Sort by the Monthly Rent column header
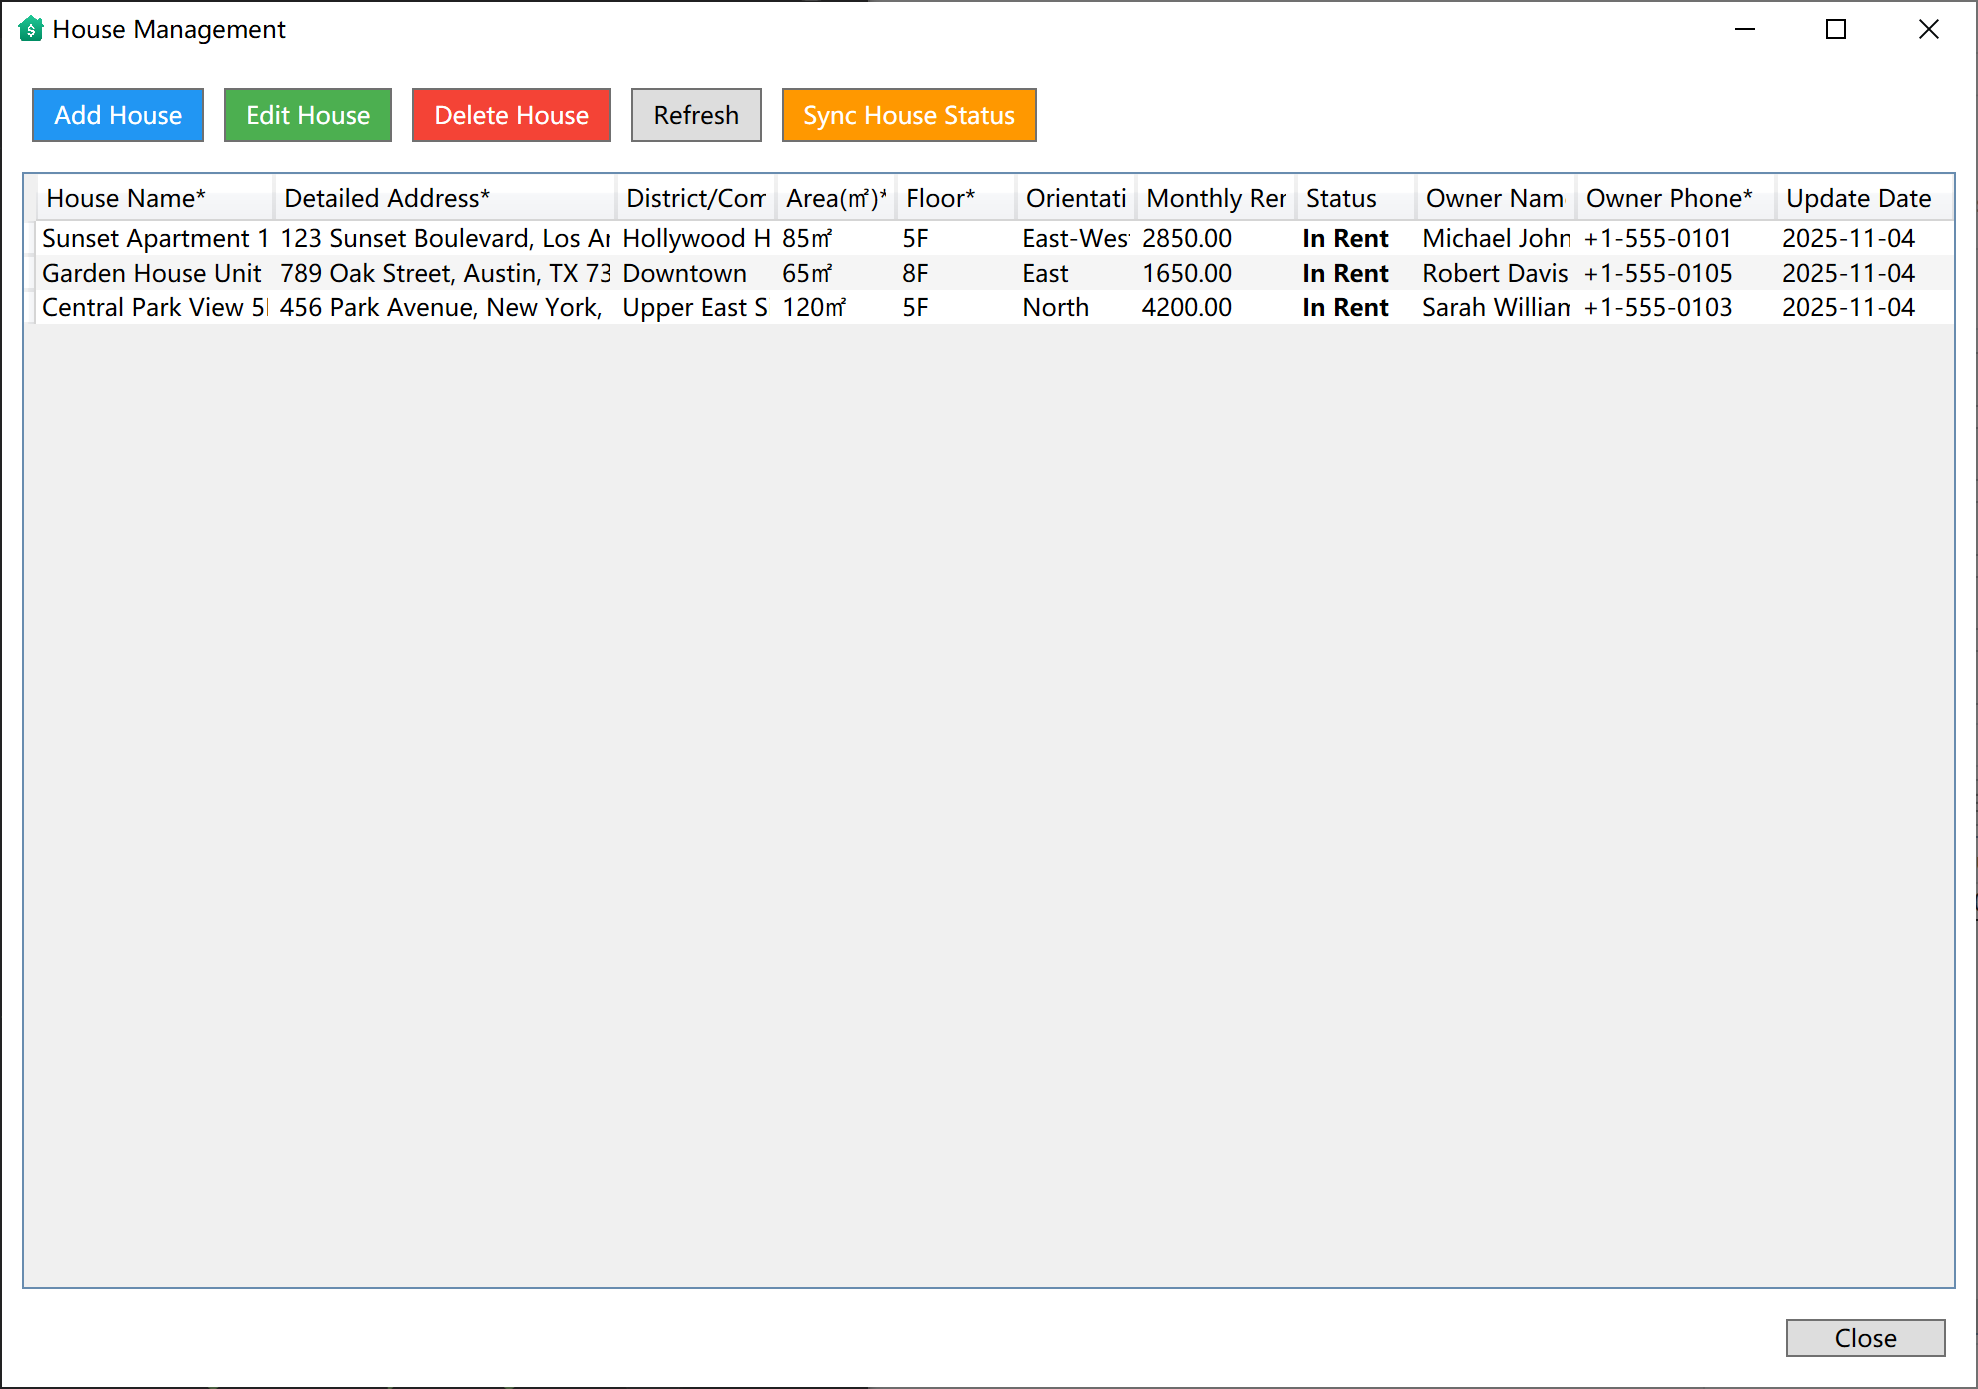 pos(1215,197)
